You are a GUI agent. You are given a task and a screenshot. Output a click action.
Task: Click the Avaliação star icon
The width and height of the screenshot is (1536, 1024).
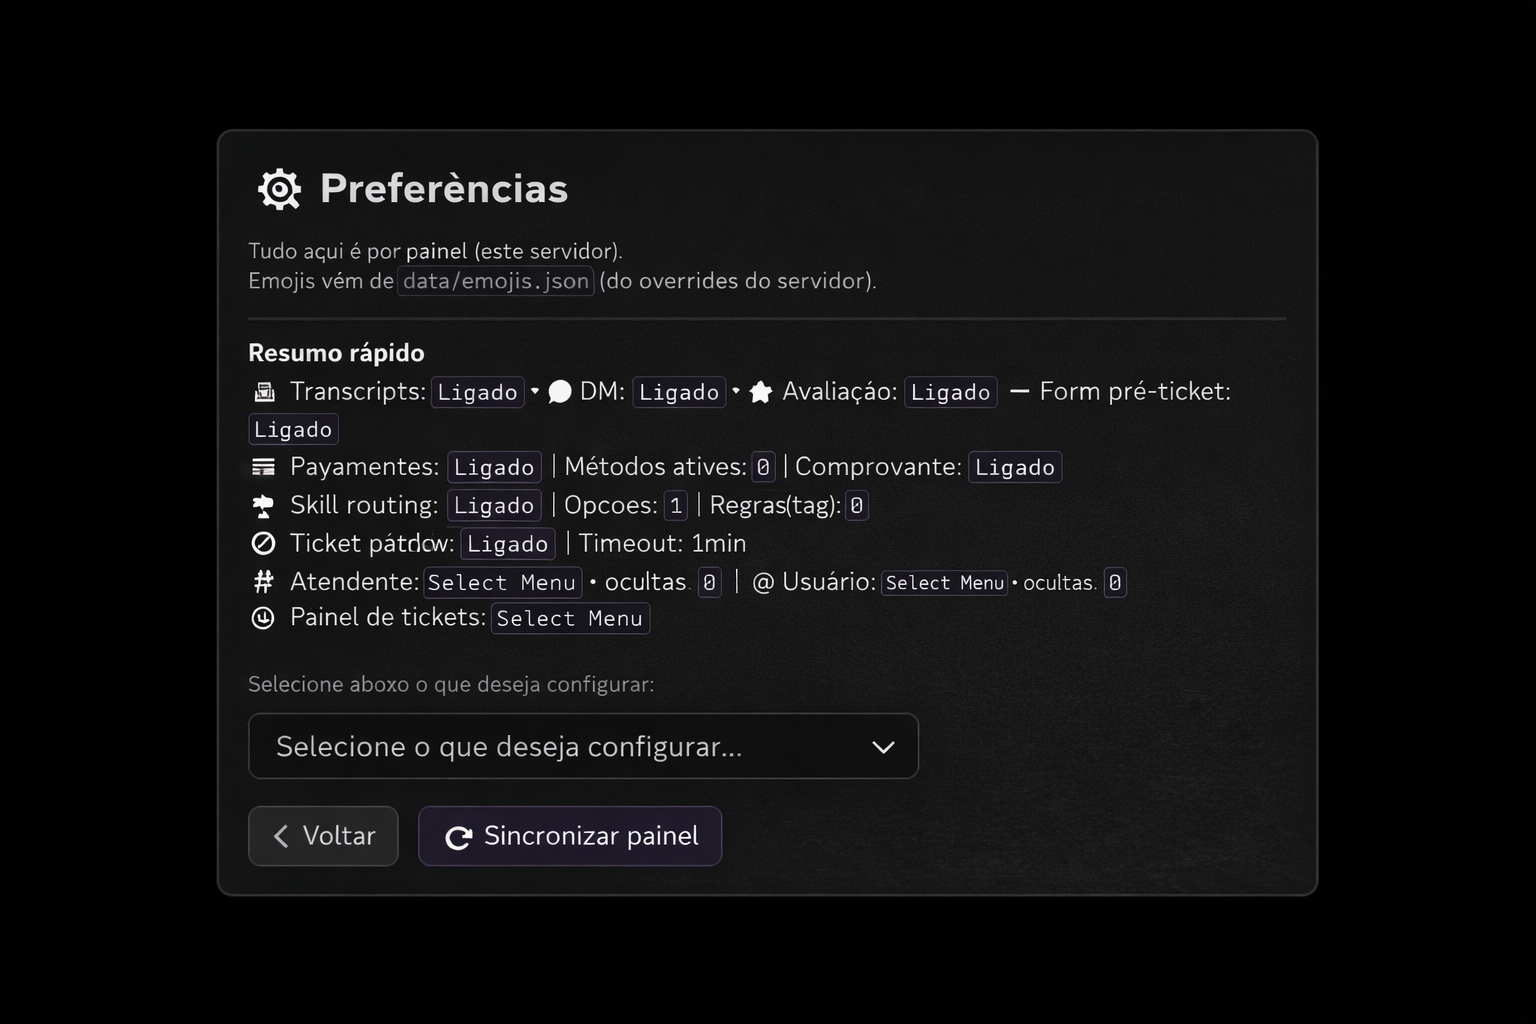tap(761, 391)
